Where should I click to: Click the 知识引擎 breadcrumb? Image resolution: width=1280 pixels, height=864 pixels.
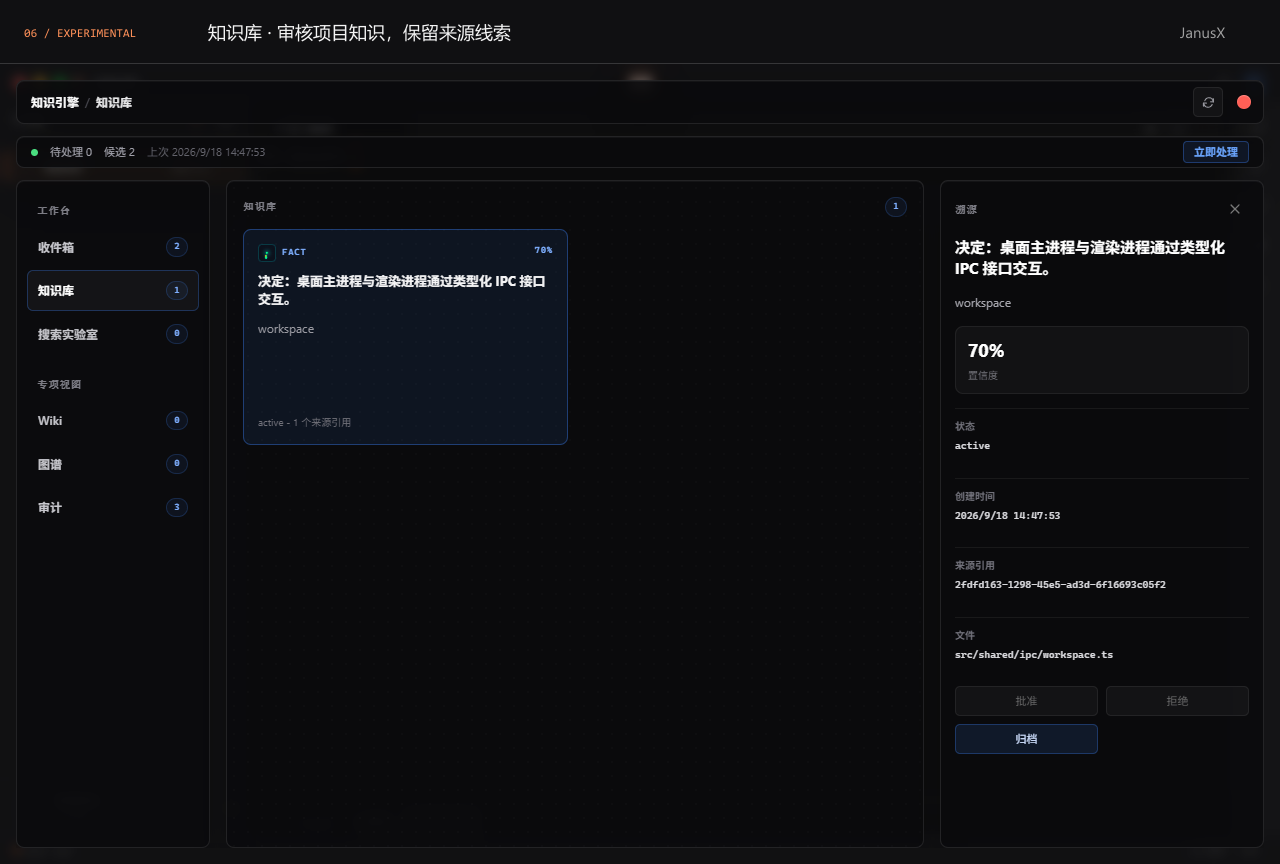[55, 102]
